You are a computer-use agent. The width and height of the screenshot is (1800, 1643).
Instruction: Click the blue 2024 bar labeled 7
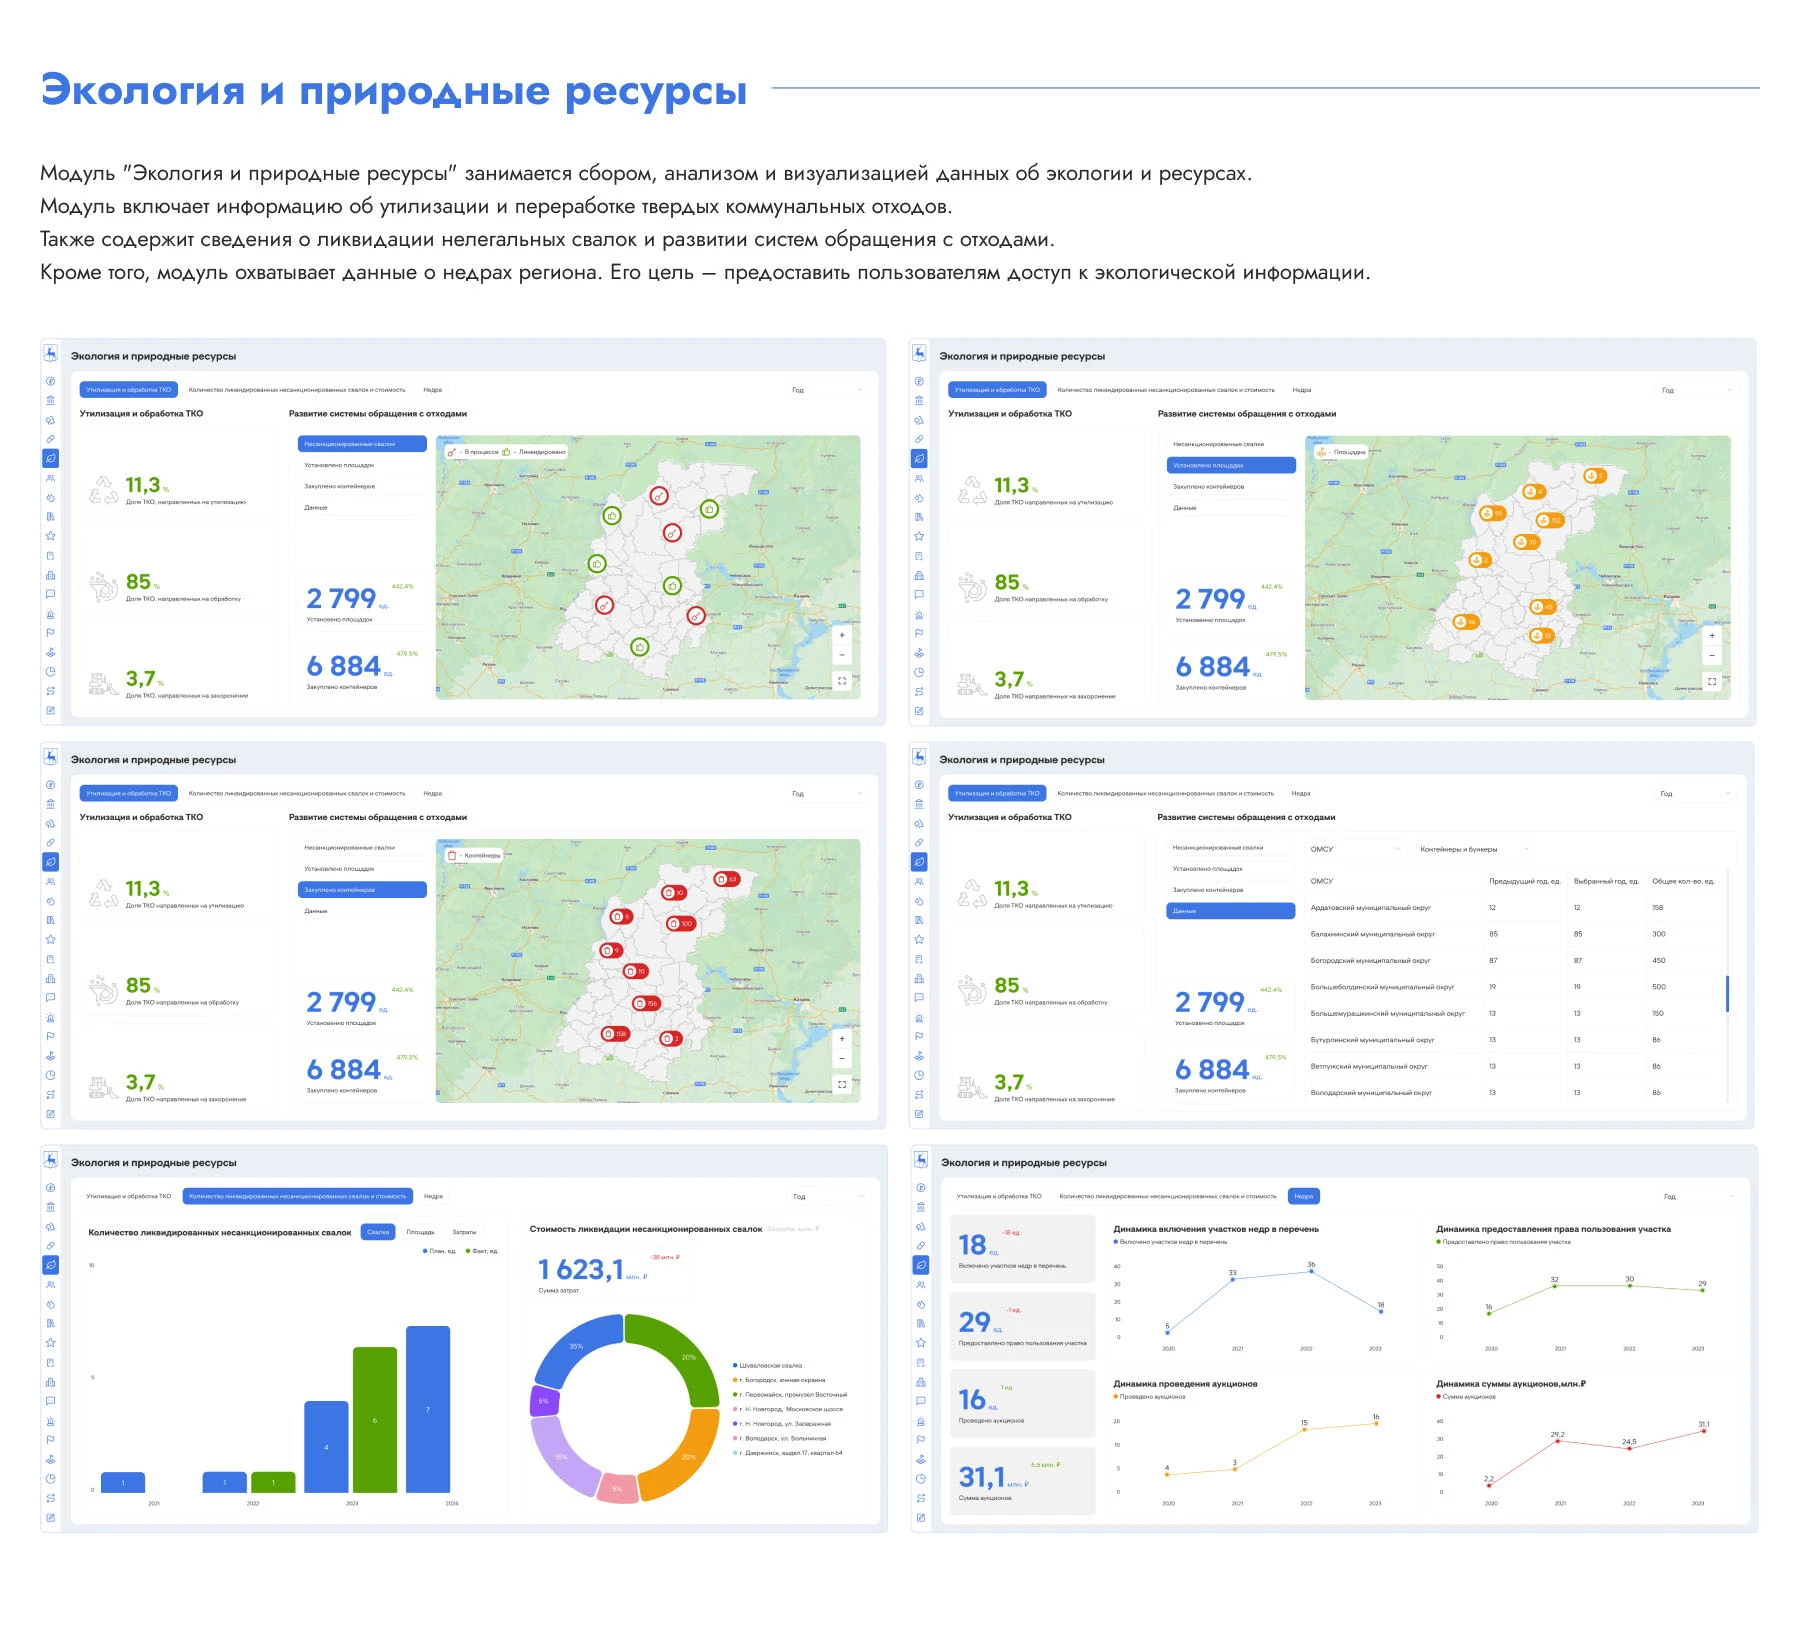[428, 1409]
